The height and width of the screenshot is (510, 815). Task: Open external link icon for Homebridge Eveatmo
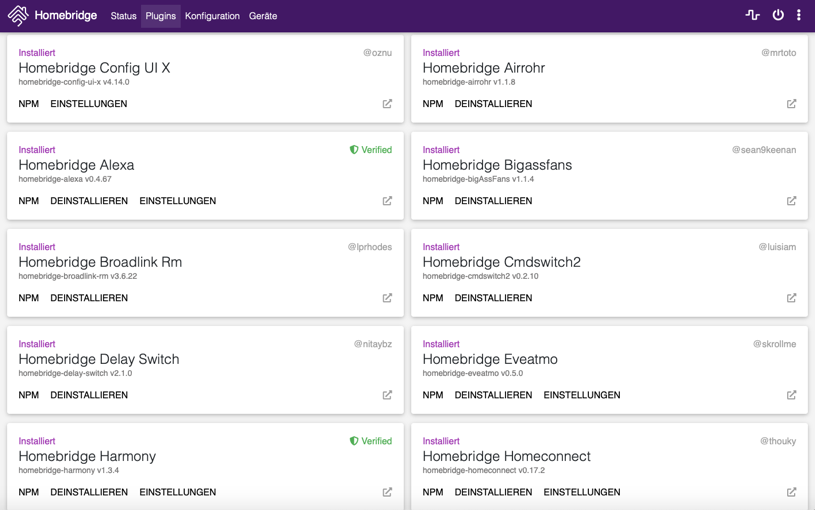791,395
